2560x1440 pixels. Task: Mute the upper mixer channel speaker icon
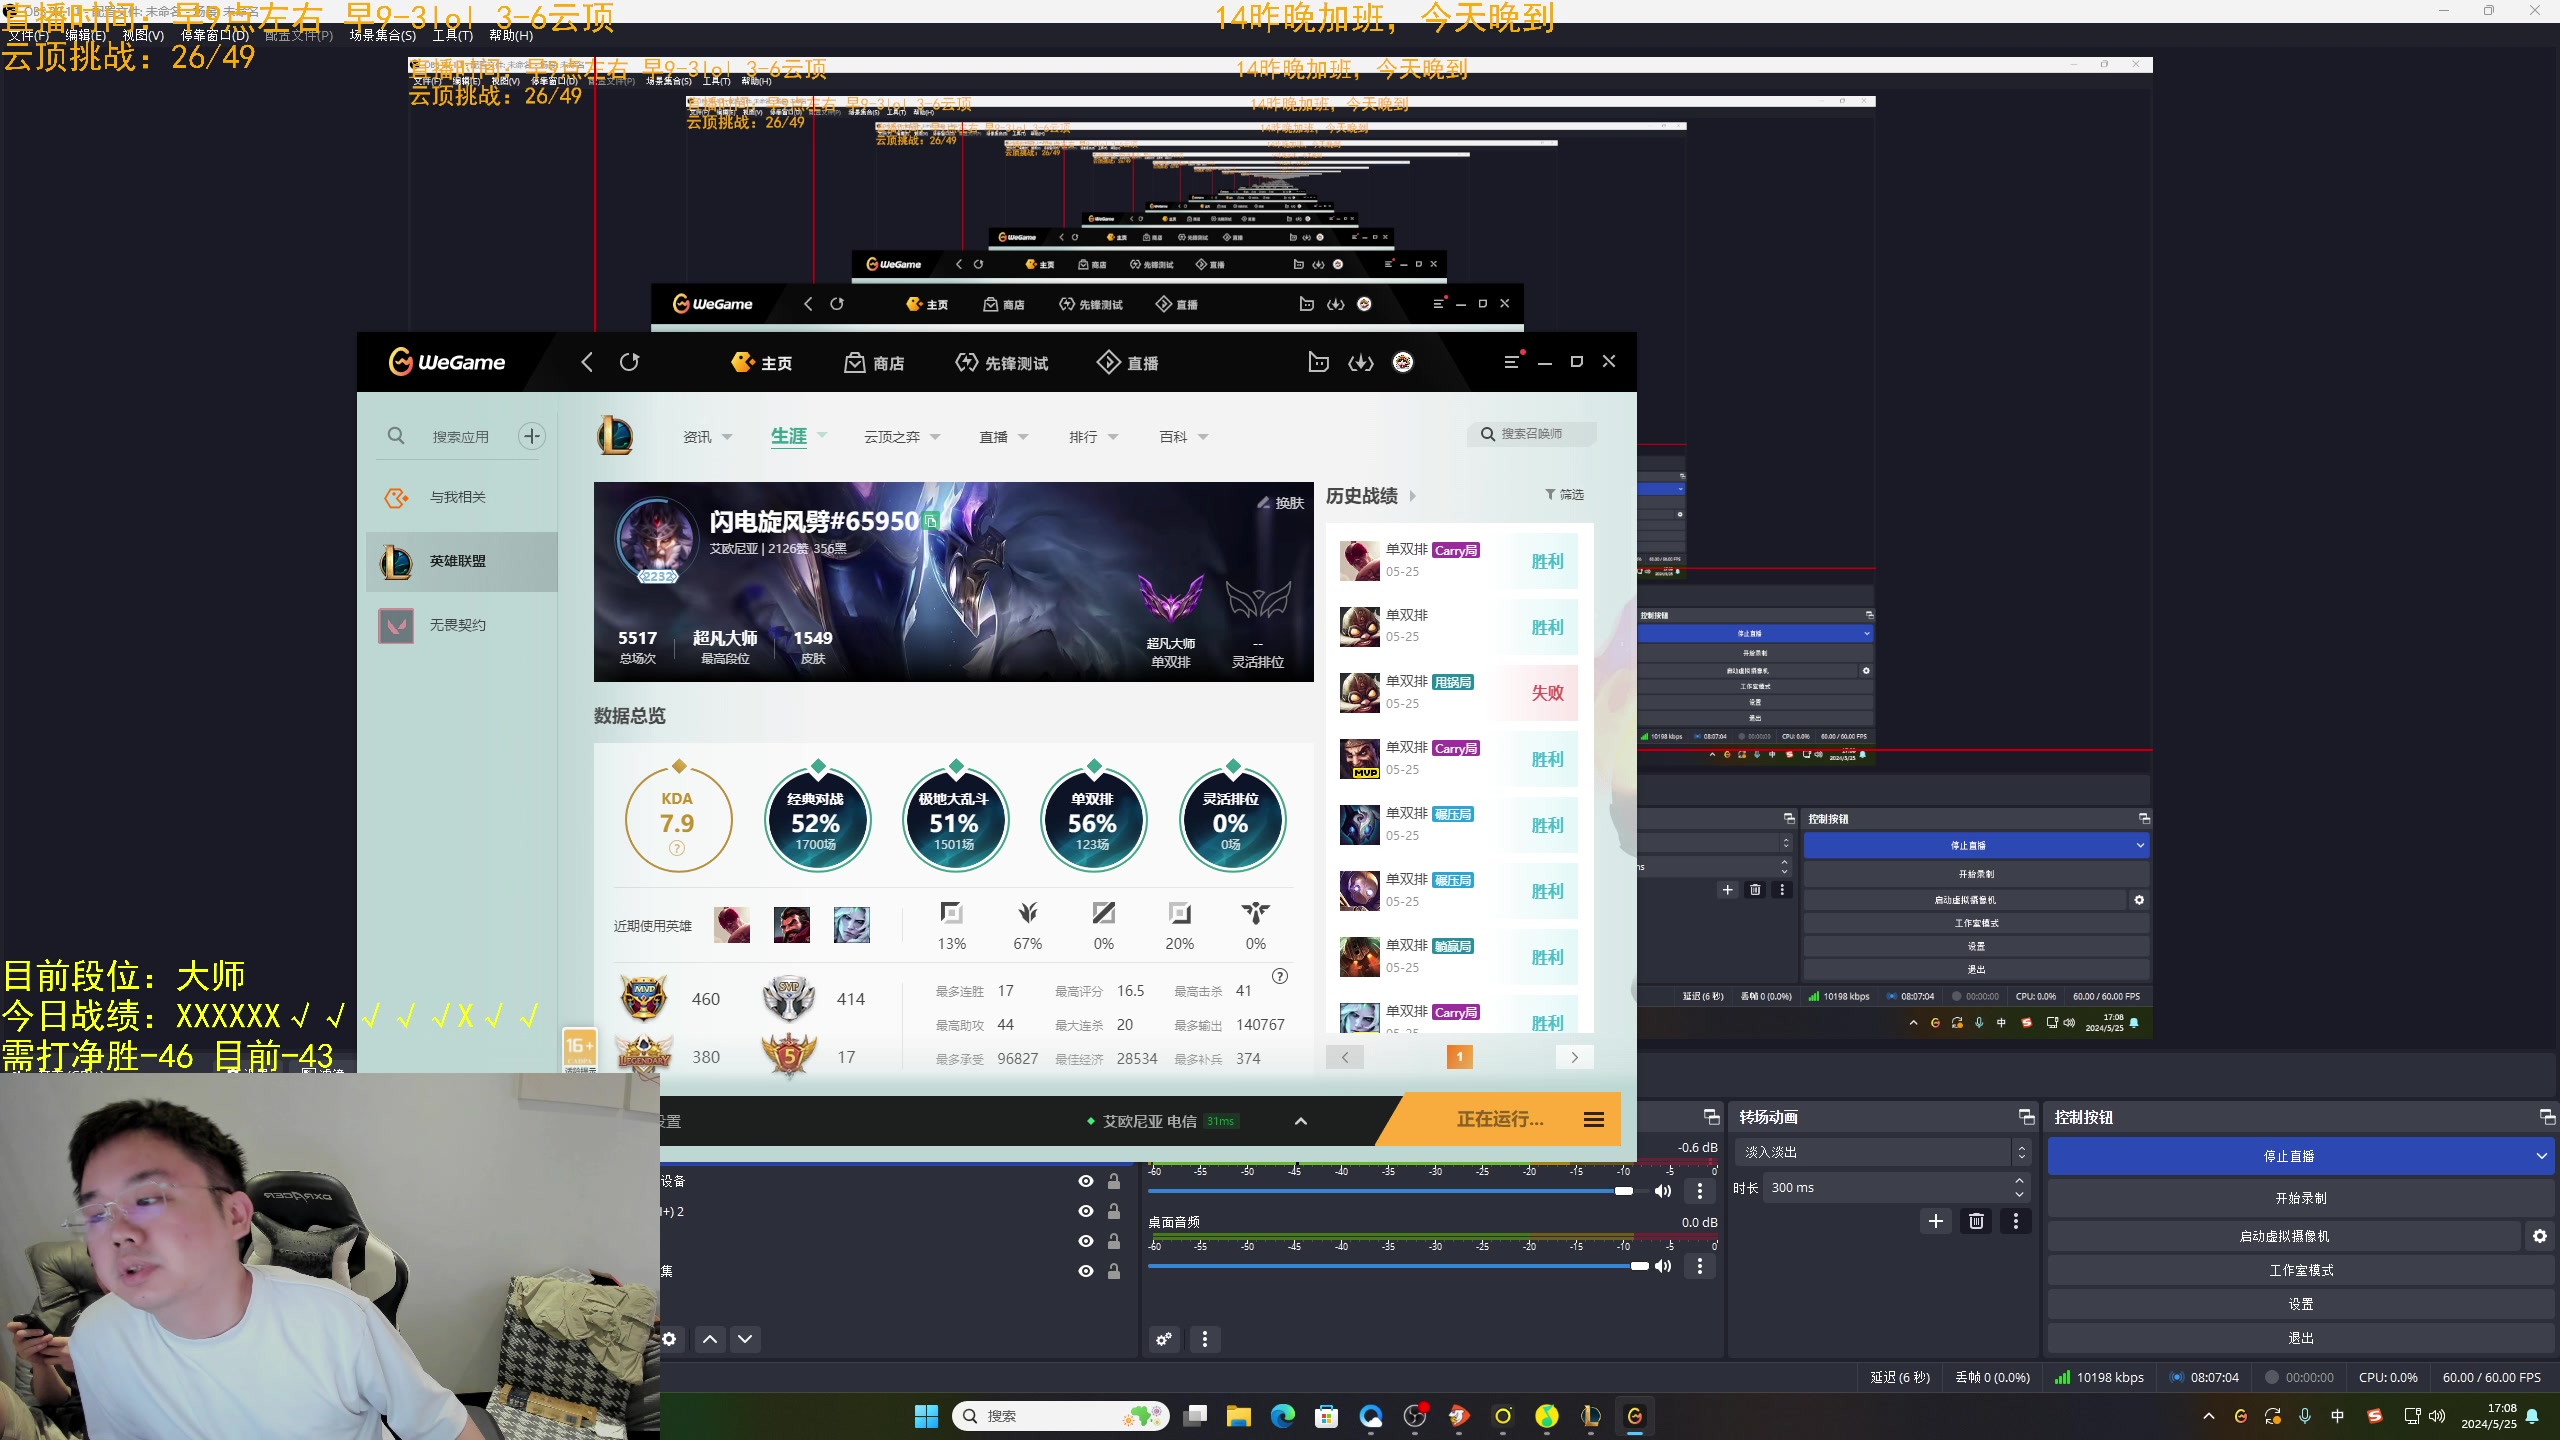point(1663,1191)
